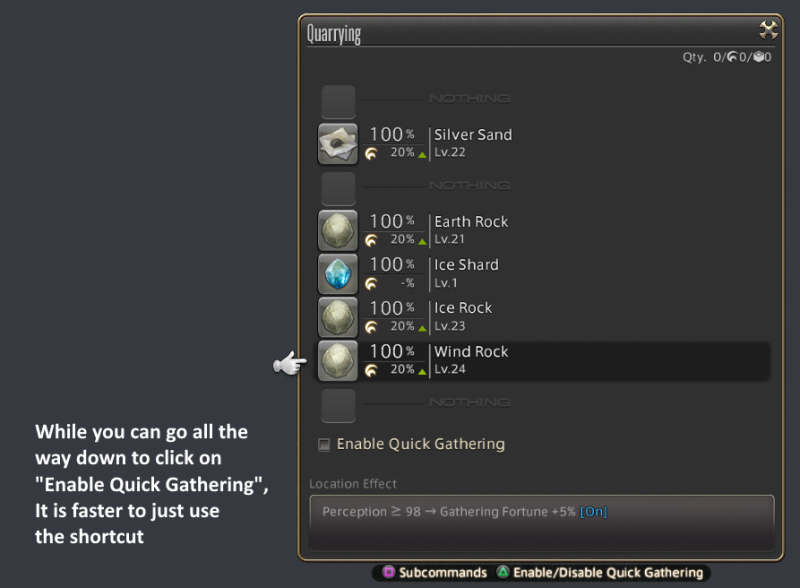Image resolution: width=800 pixels, height=588 pixels.
Task: Select the Ice Shard crystal icon
Action: (x=338, y=274)
